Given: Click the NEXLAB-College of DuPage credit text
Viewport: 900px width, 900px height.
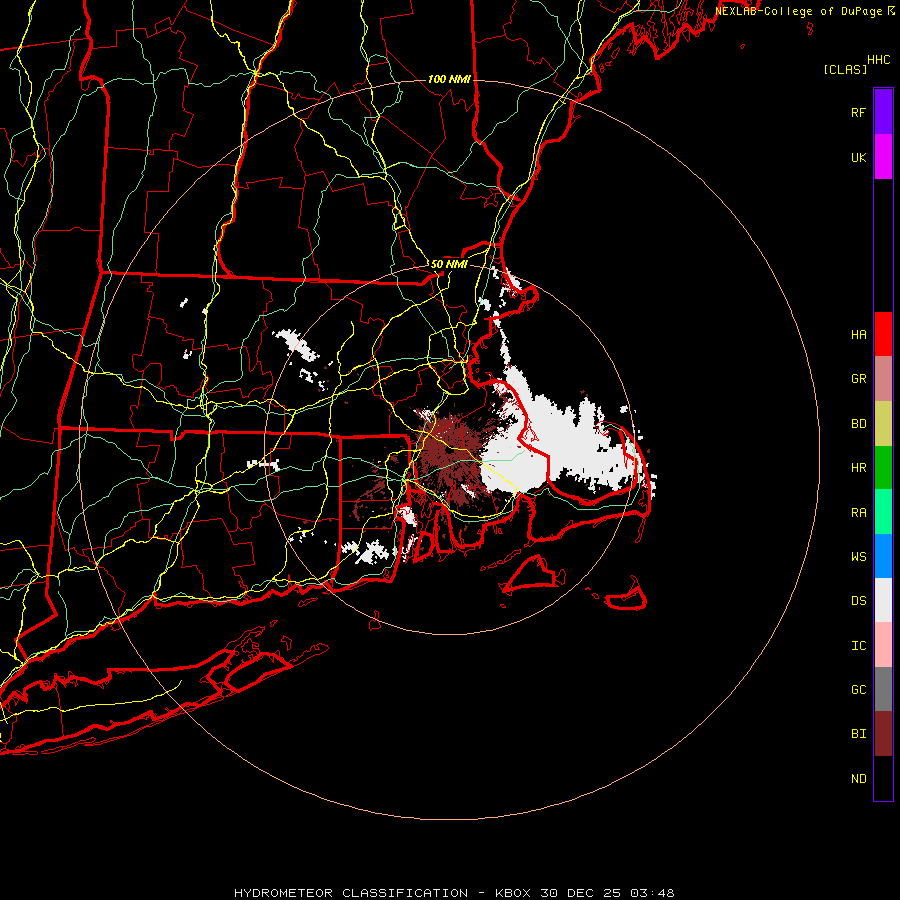Looking at the screenshot, I should point(798,11).
